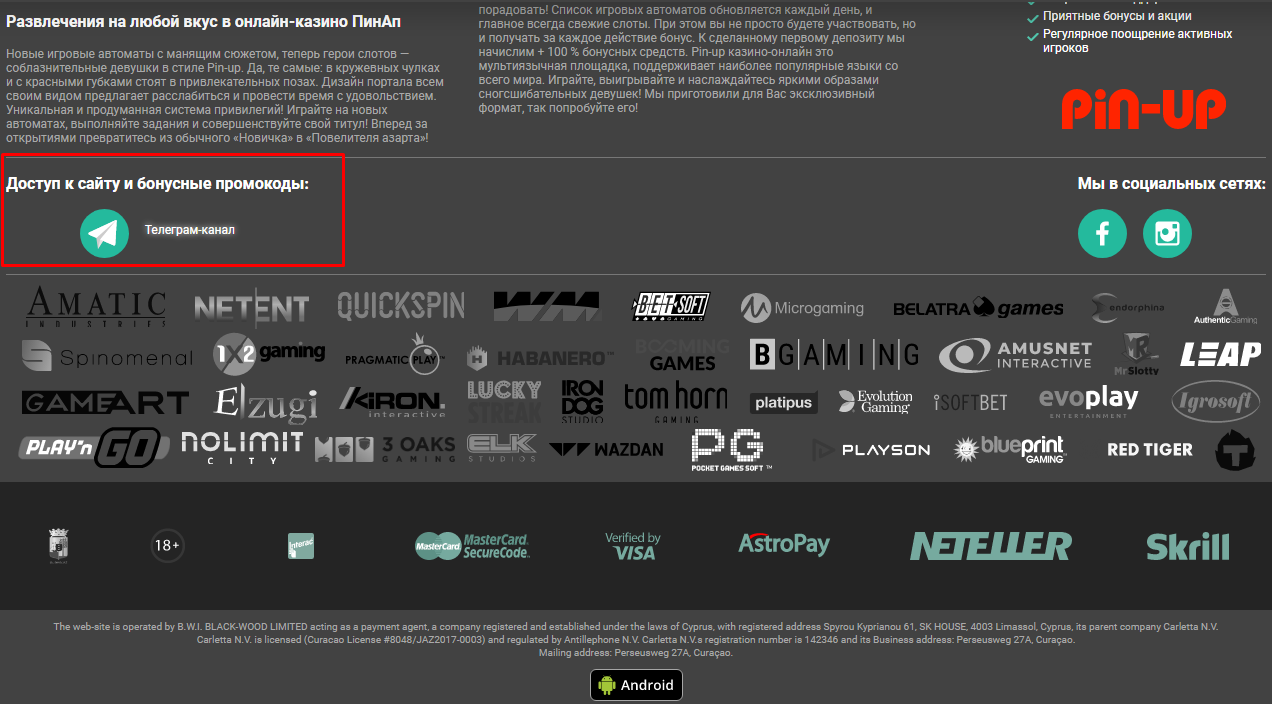
Task: Click the Curaçao license crest icon
Action: 58,546
